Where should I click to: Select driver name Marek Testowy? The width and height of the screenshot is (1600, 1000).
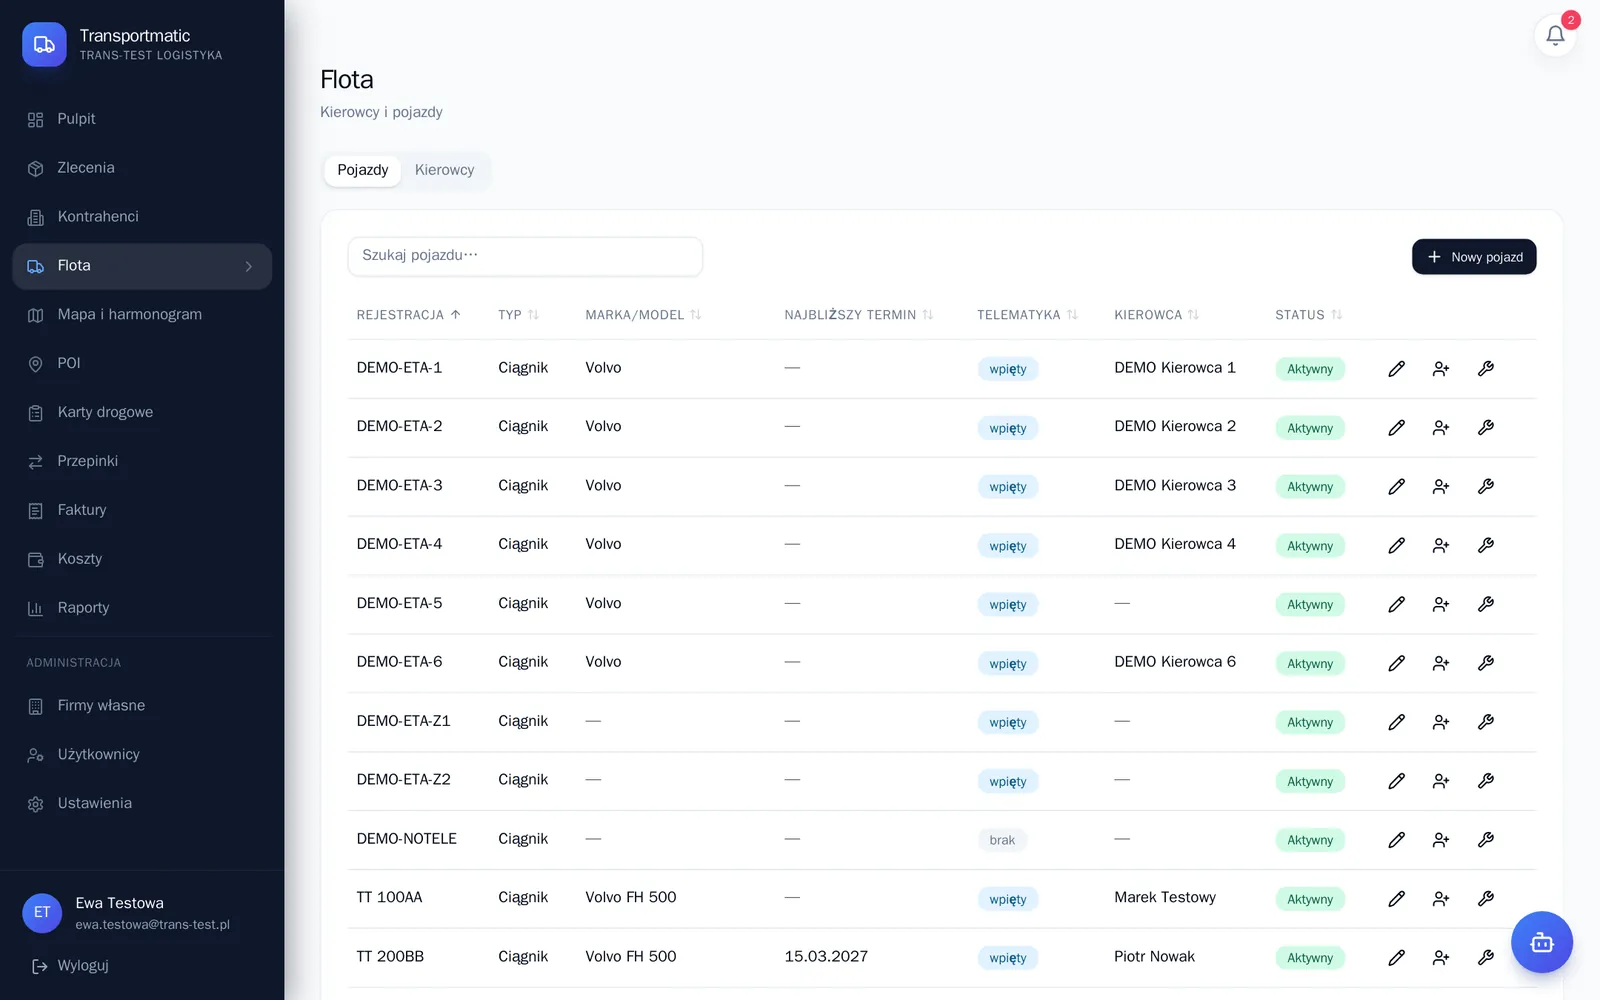1165,898
